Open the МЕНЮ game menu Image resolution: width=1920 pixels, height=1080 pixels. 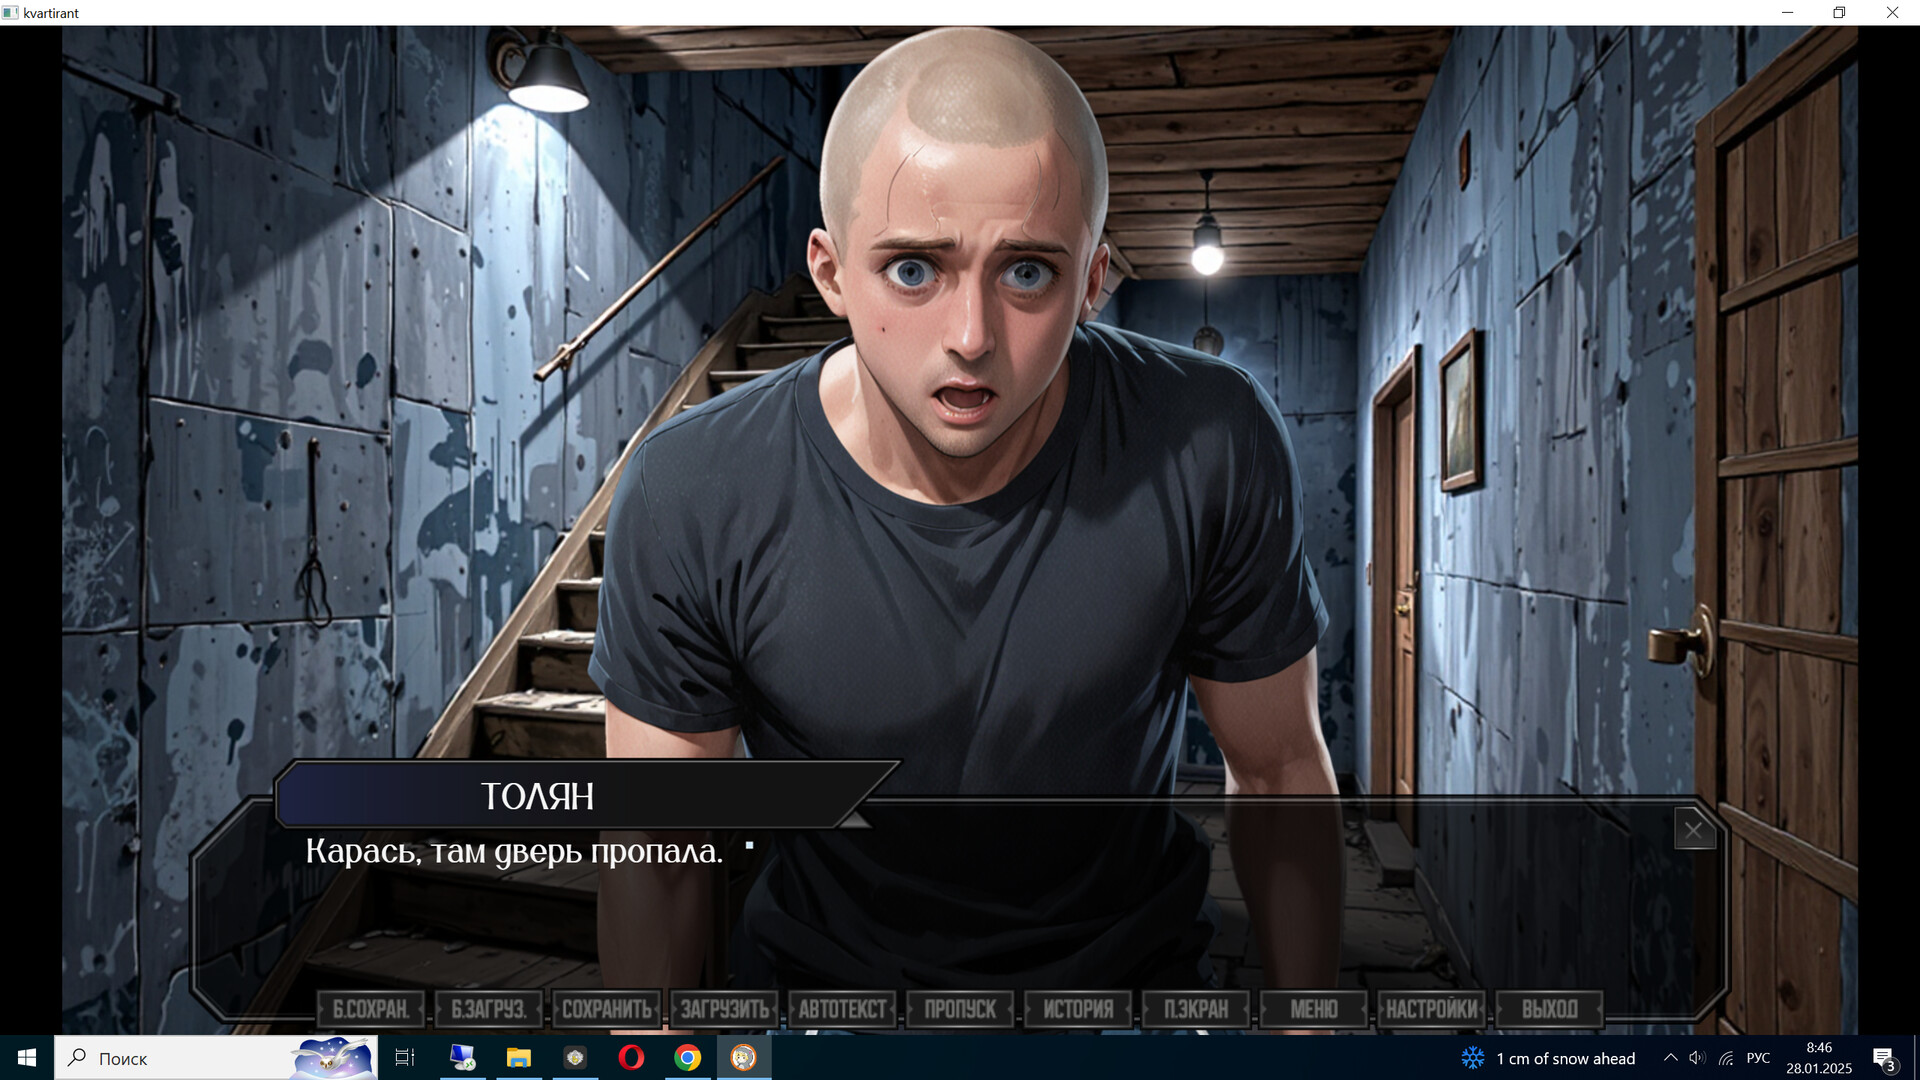(x=1314, y=1008)
